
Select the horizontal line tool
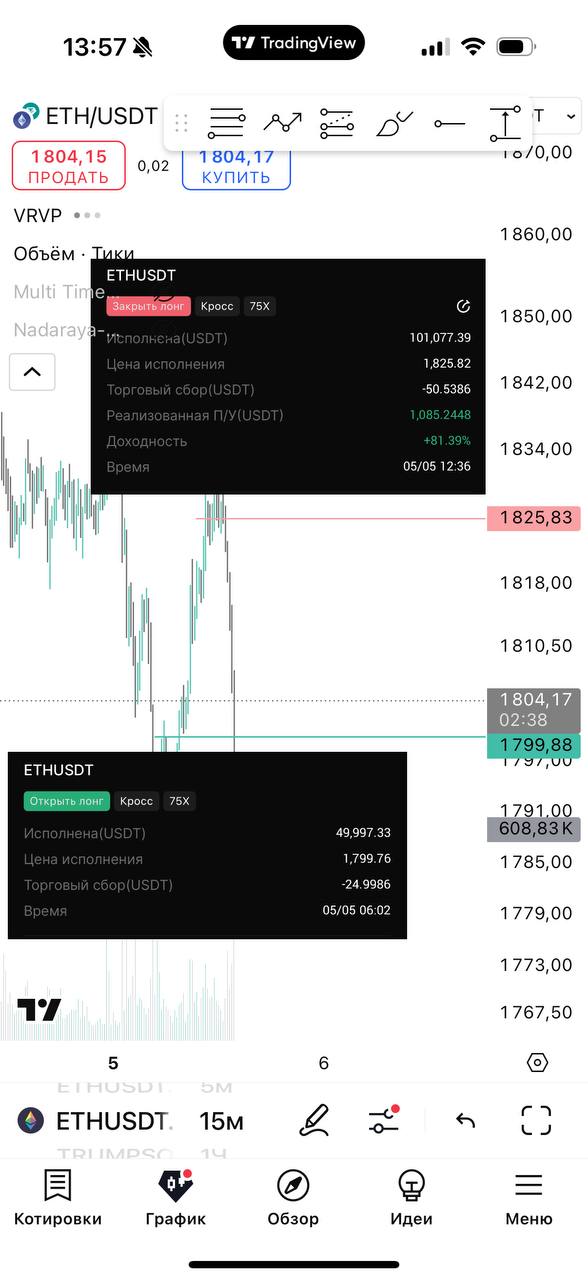450,124
